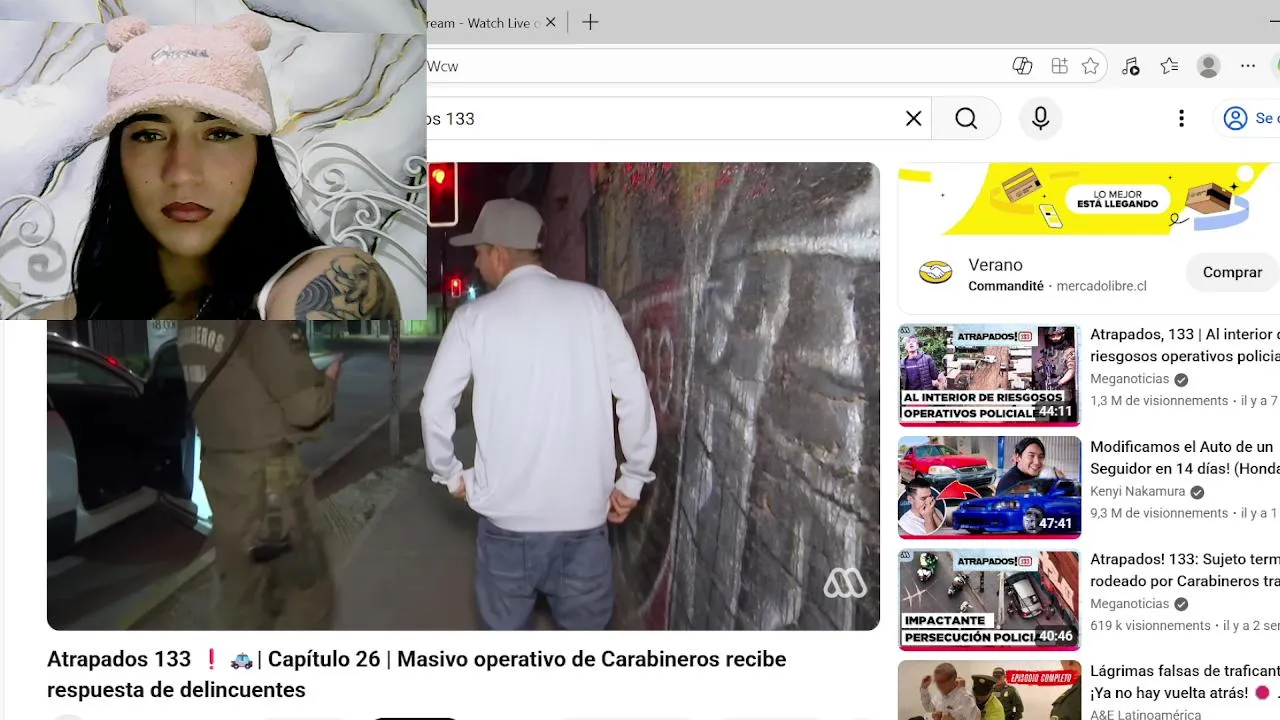
Task: Open the 47:41 Honda car modification thumbnail
Action: (989, 488)
